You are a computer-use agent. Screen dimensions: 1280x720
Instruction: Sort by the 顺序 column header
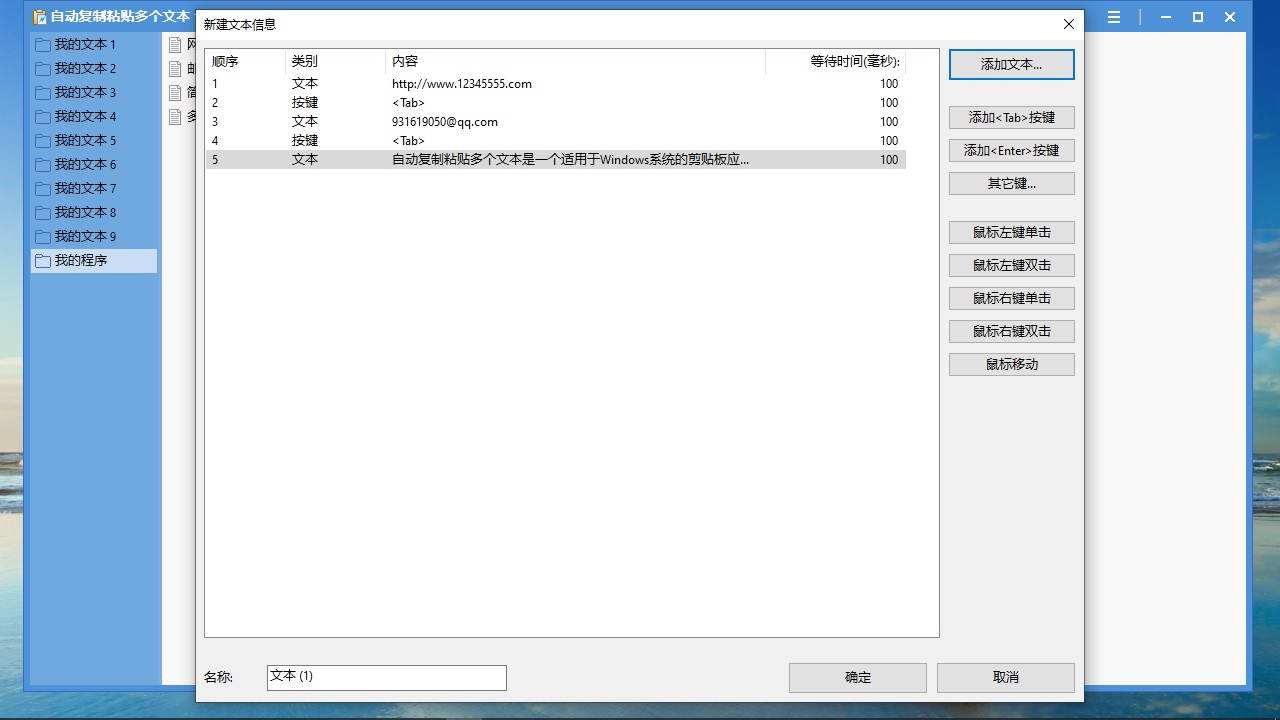[x=244, y=61]
